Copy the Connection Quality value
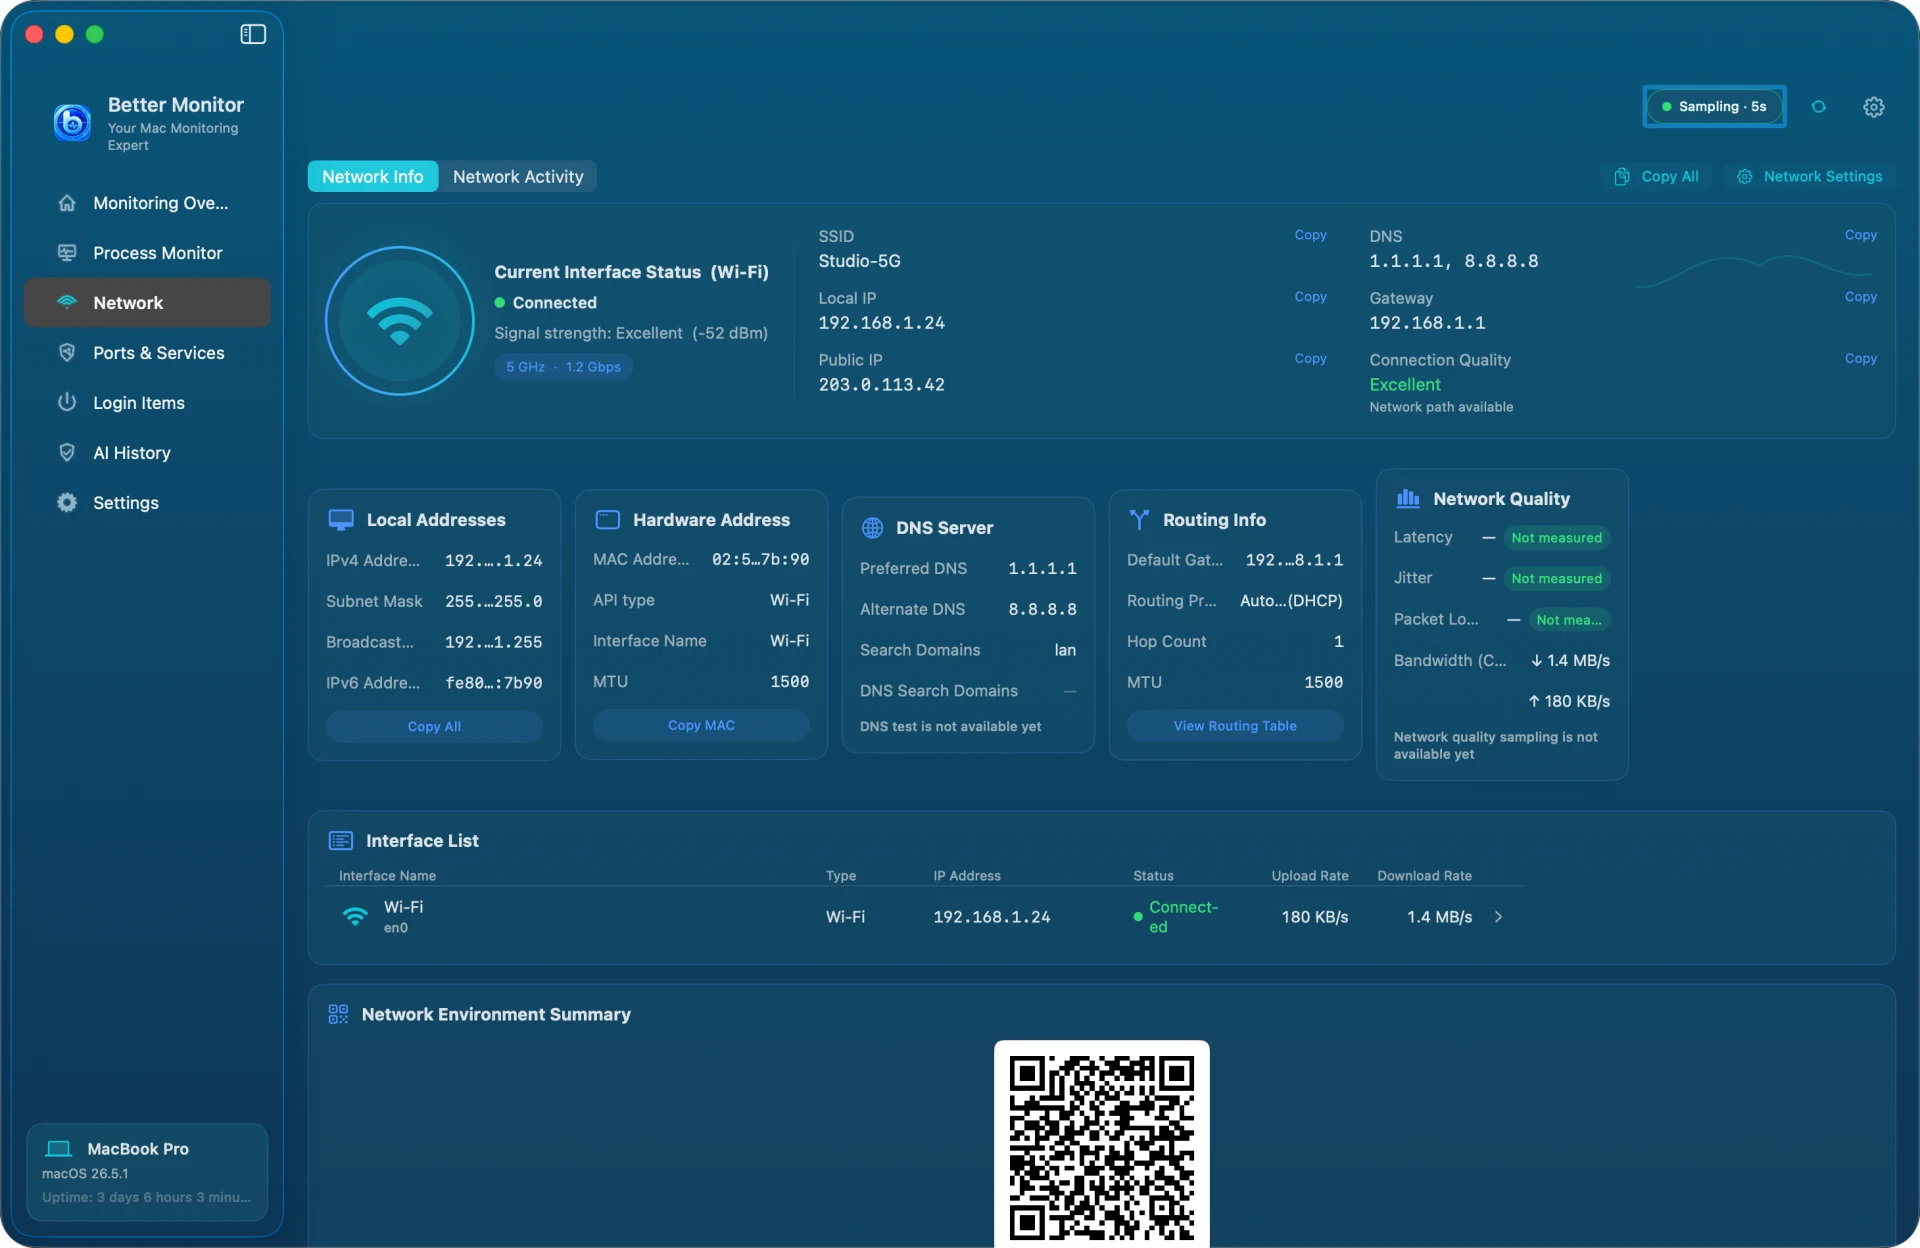1920x1248 pixels. pos(1860,359)
